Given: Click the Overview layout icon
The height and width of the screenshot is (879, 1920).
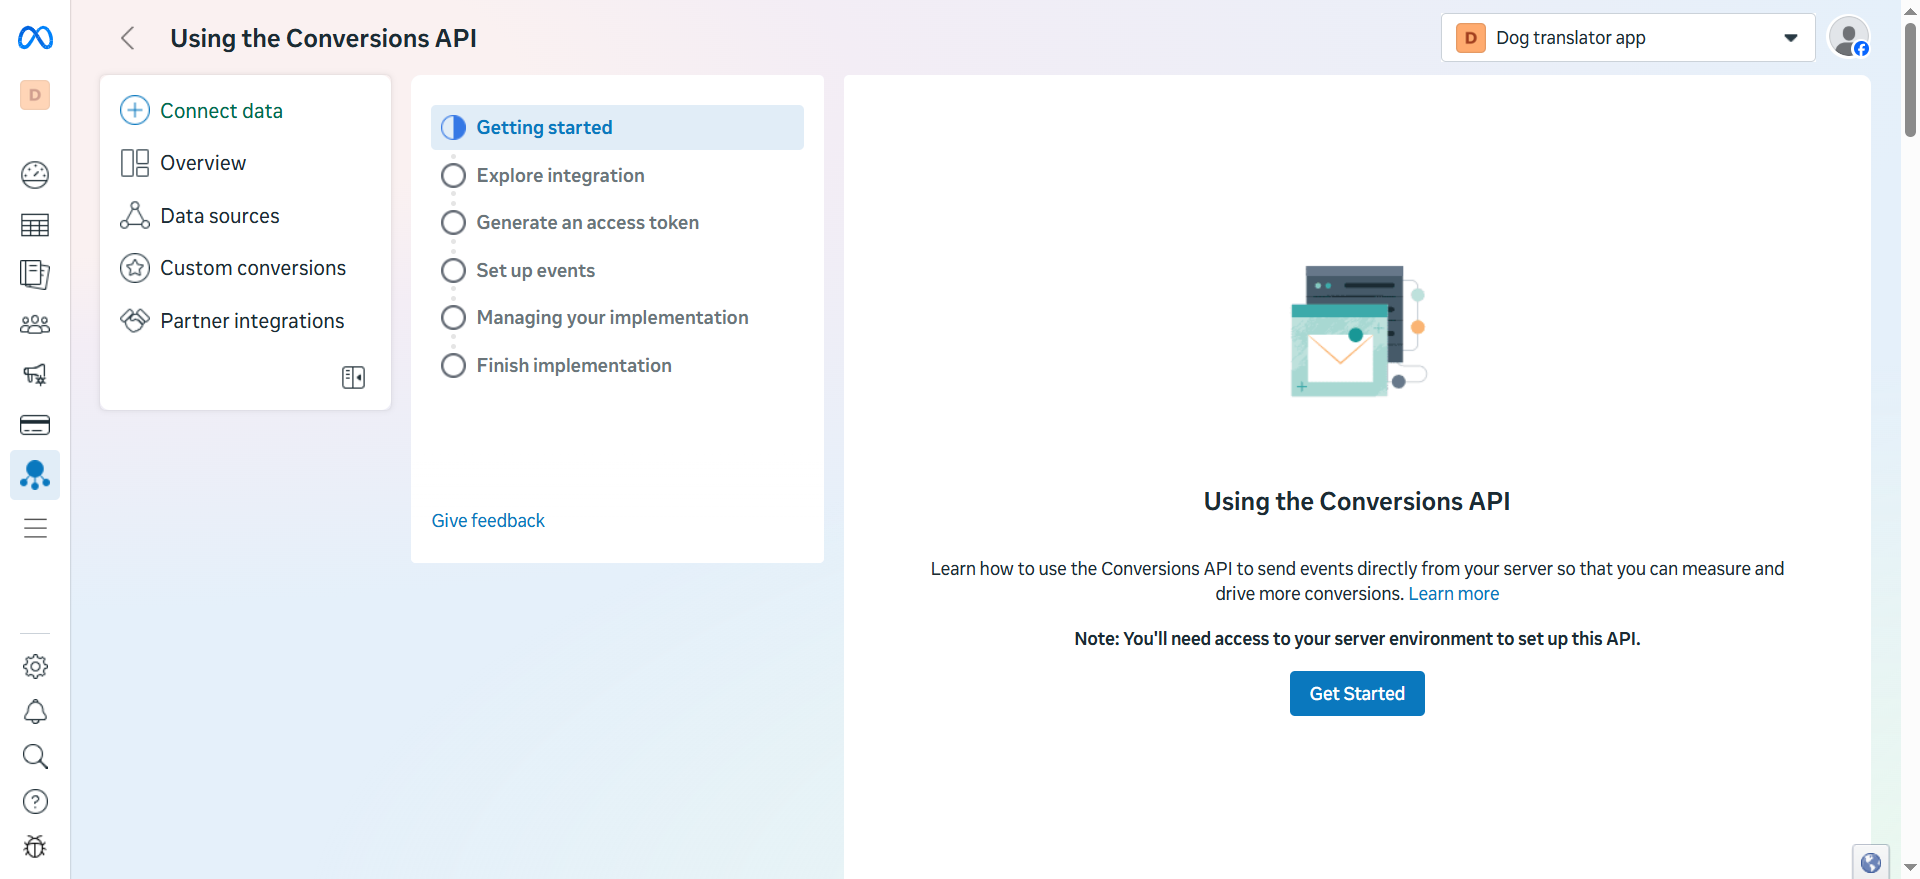Looking at the screenshot, I should pyautogui.click(x=135, y=163).
